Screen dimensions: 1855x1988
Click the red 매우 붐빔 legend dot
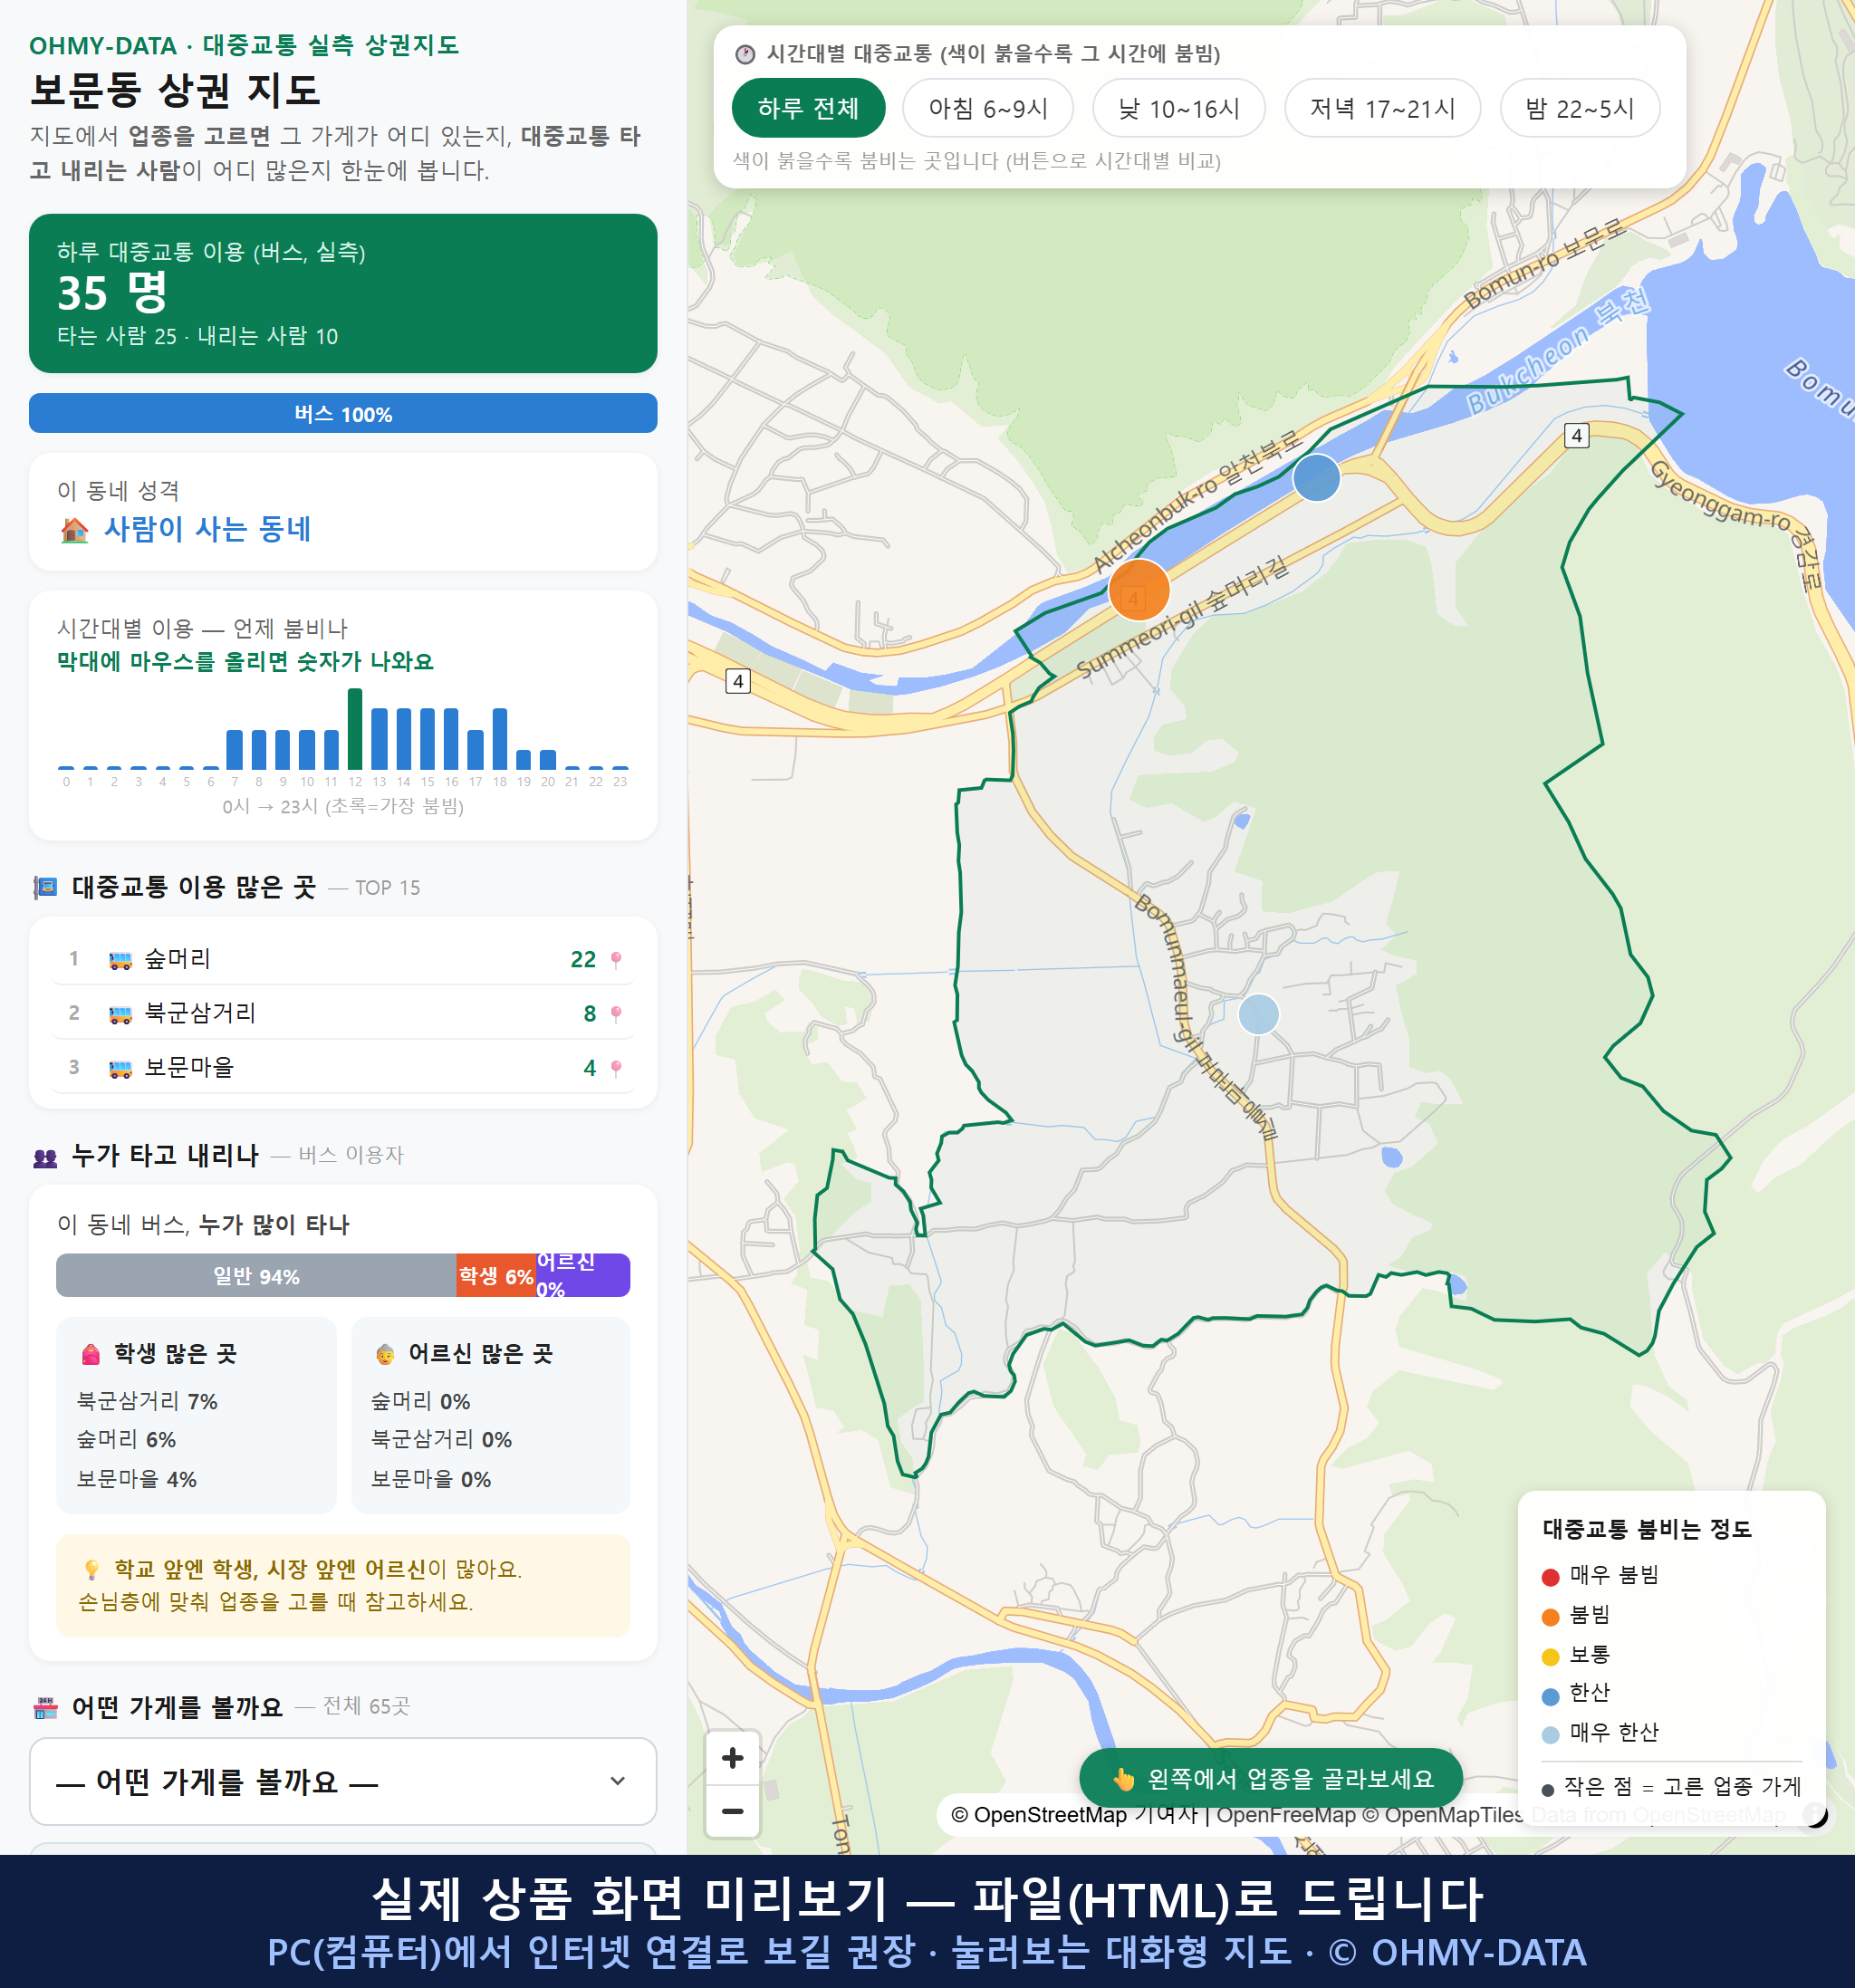(x=1550, y=1577)
